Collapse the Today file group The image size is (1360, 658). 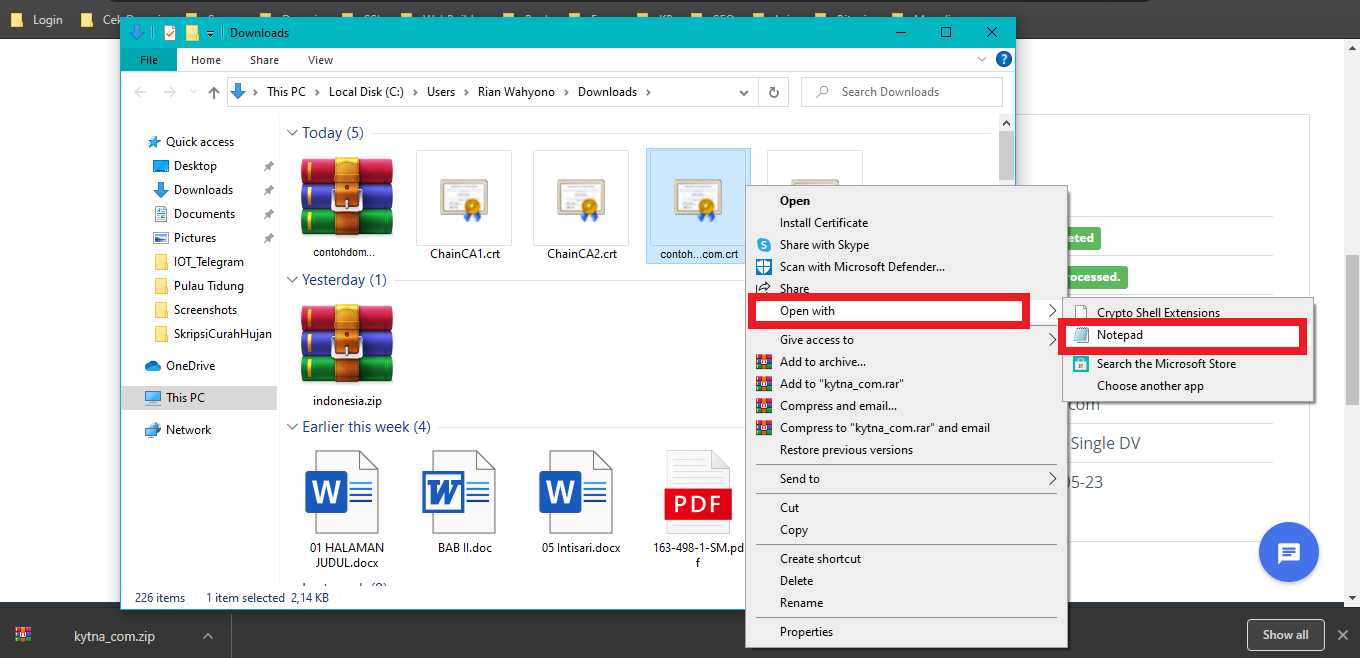pos(292,133)
